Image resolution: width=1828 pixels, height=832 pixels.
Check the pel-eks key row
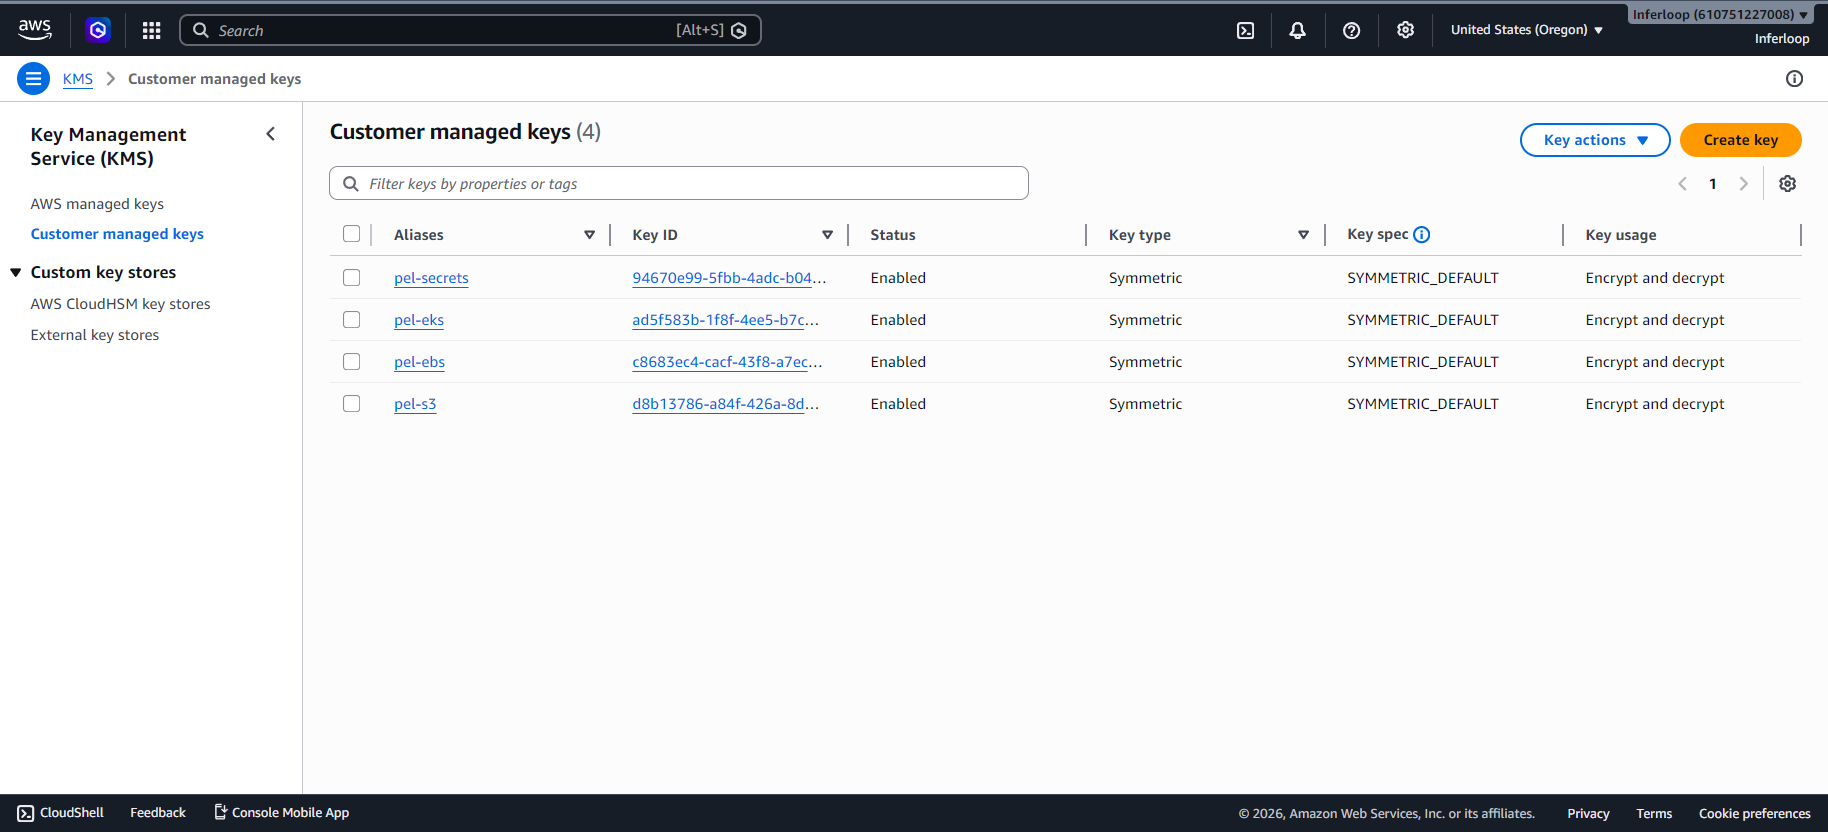(x=351, y=320)
